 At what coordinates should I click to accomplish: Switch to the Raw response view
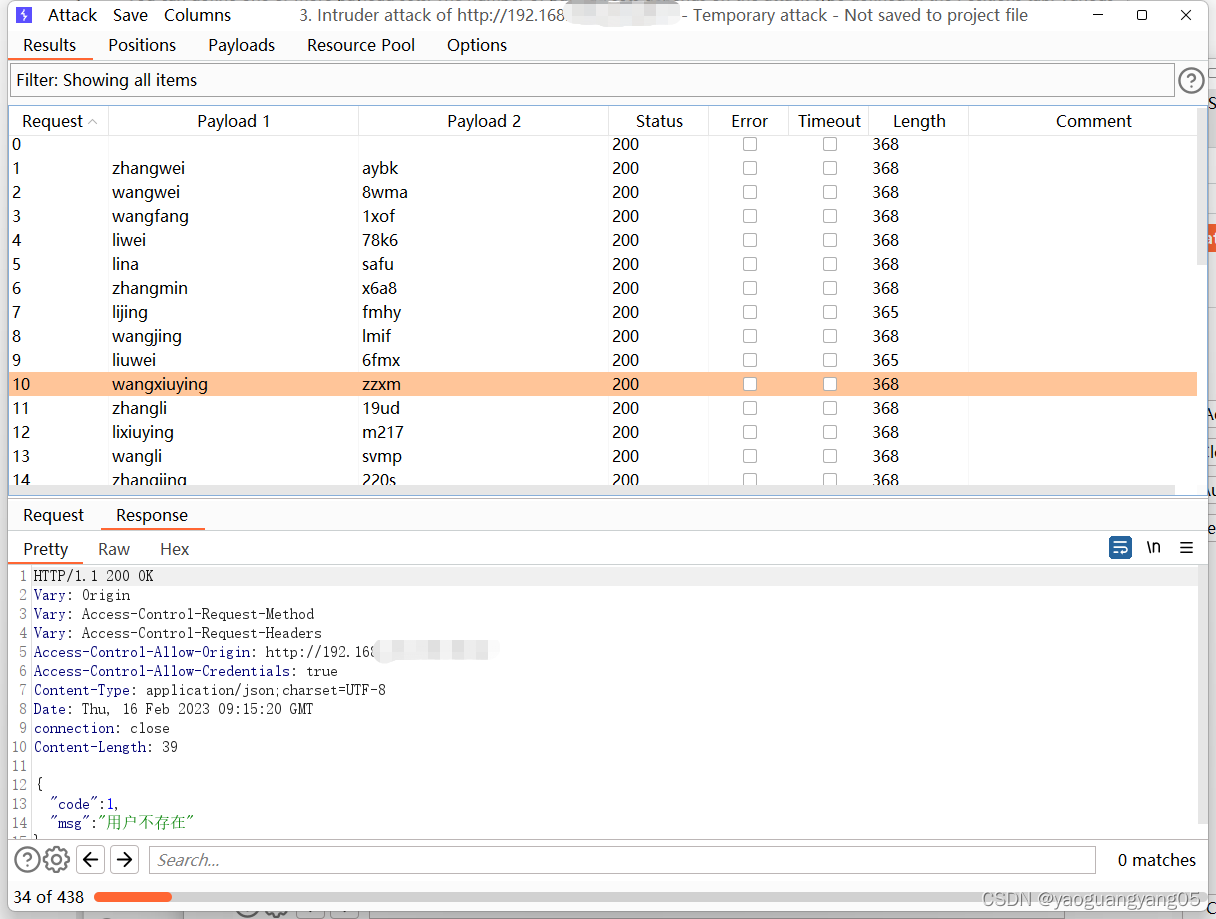(114, 549)
